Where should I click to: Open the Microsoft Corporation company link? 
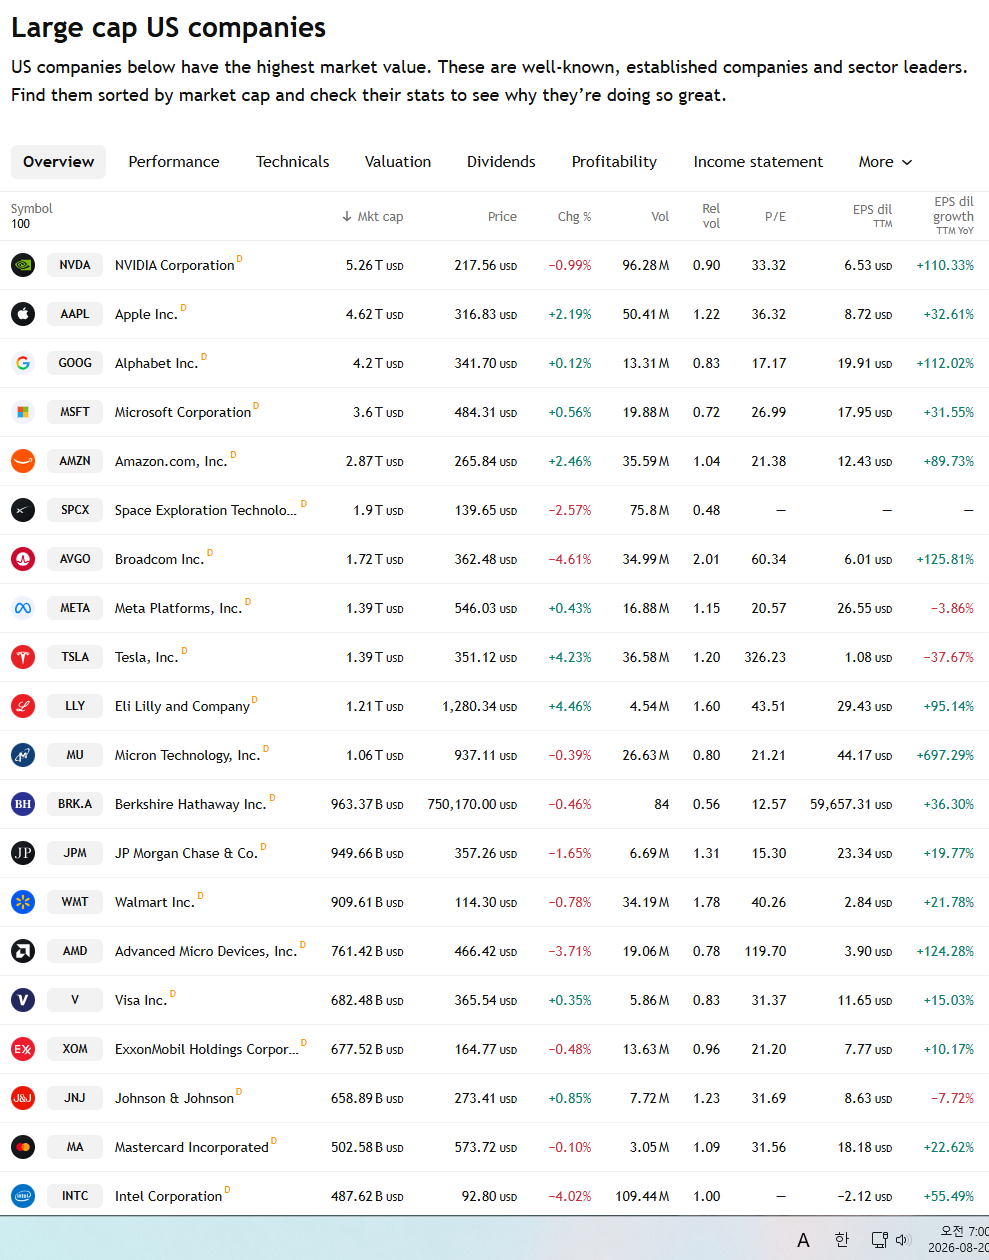(x=183, y=412)
